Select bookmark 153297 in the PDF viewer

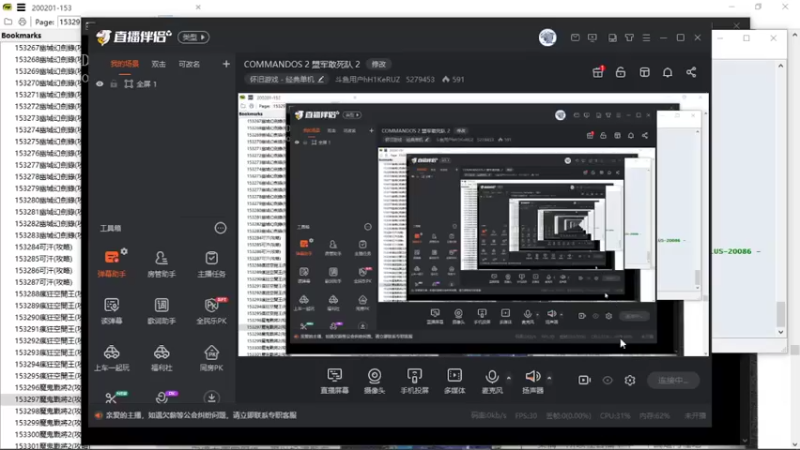pos(47,399)
